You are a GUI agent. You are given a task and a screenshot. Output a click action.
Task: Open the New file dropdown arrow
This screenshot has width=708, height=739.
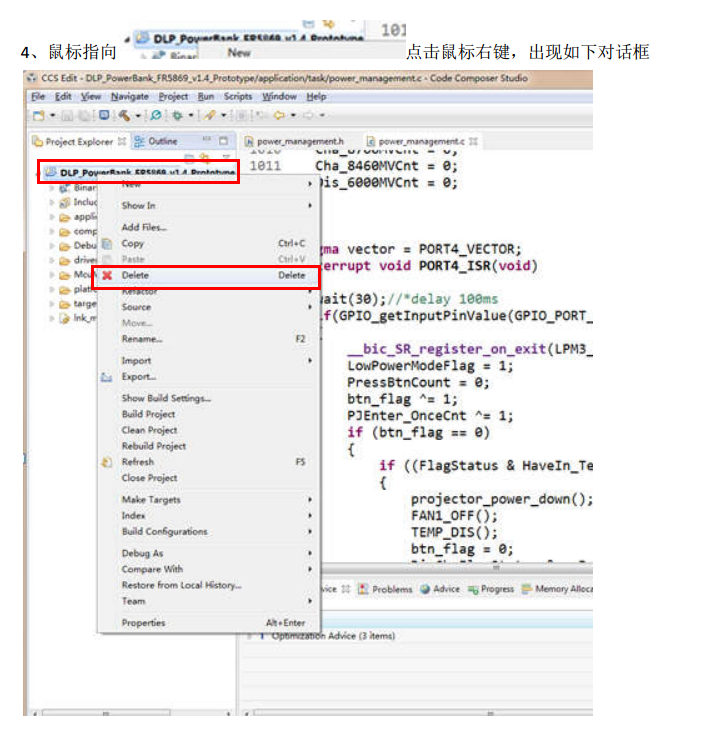tap(53, 115)
